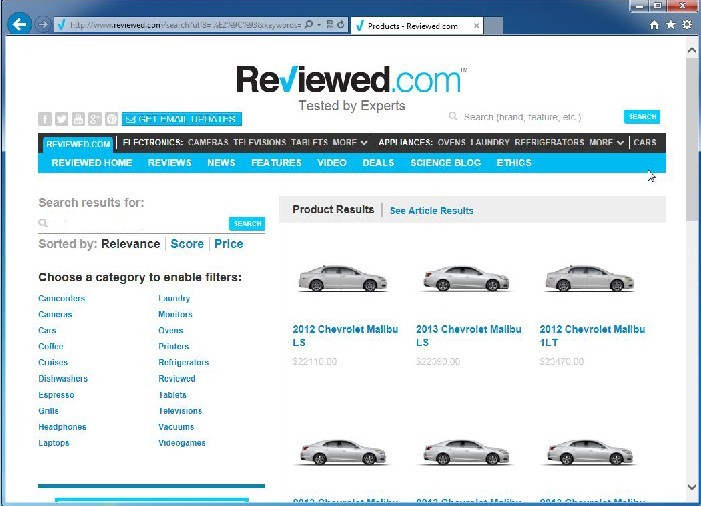Open Cameras in the Electronics menu
This screenshot has height=506, width=701.
tap(208, 142)
